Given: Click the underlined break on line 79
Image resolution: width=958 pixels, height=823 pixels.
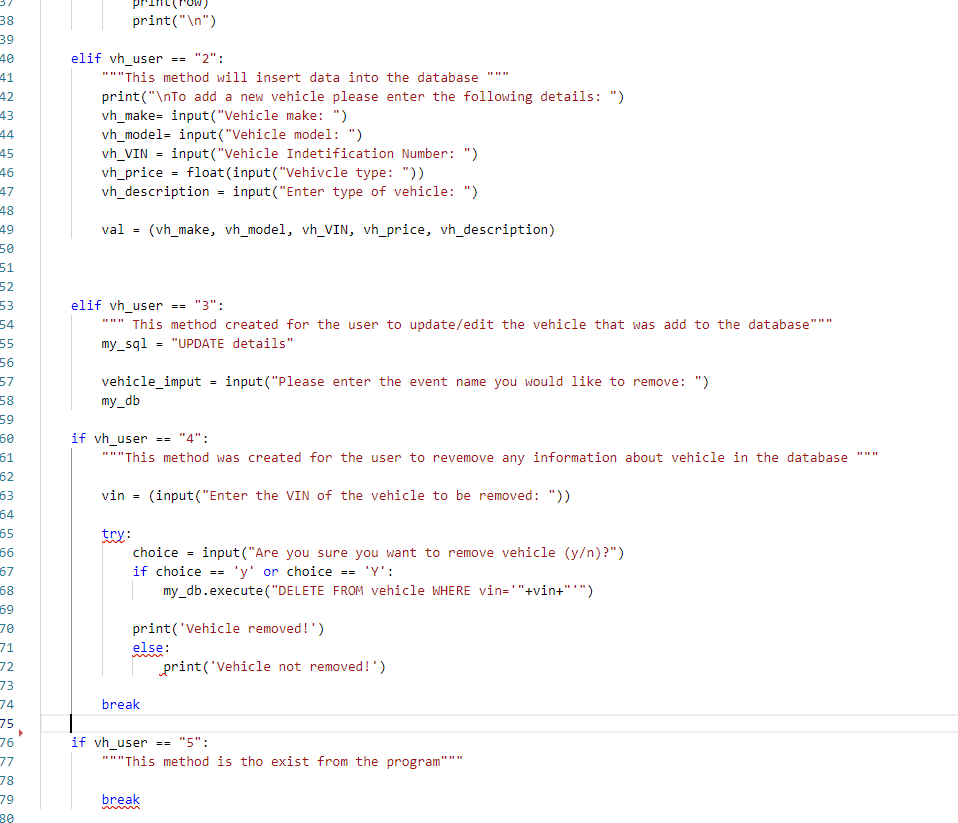Looking at the screenshot, I should coord(121,800).
